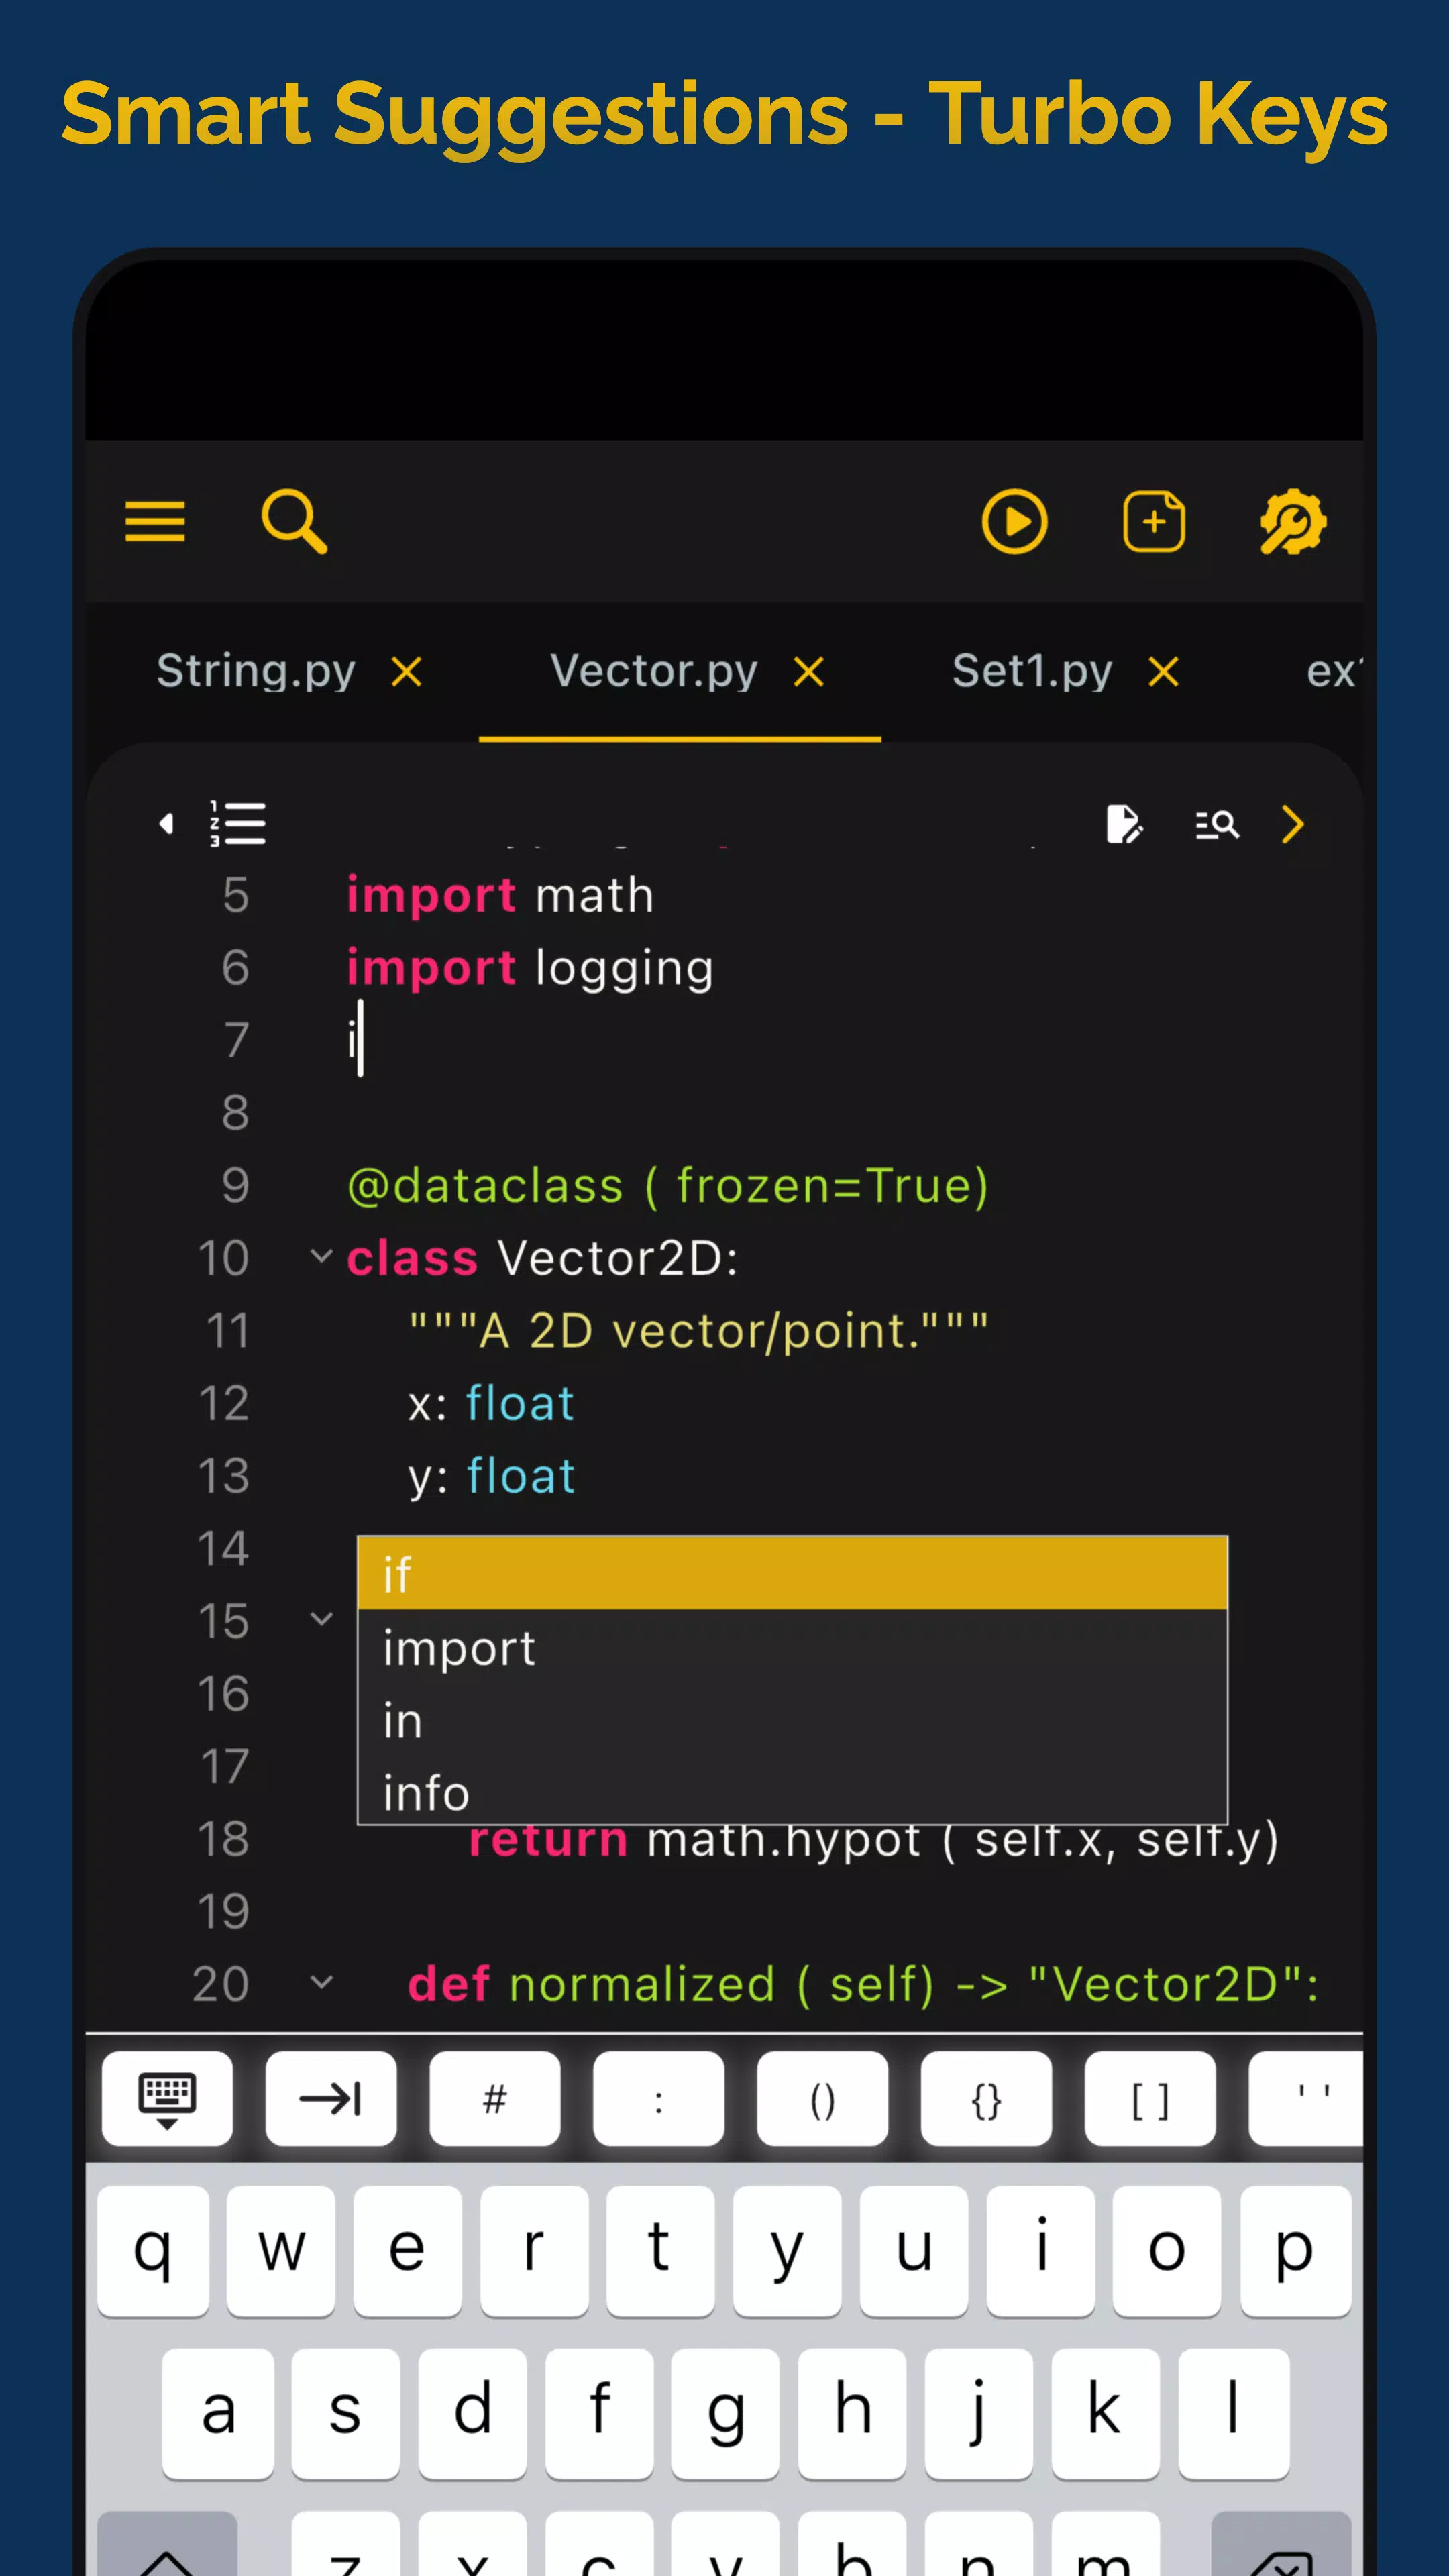Switch to the String.py tab
Screen dimensions: 1449x2576
click(256, 670)
